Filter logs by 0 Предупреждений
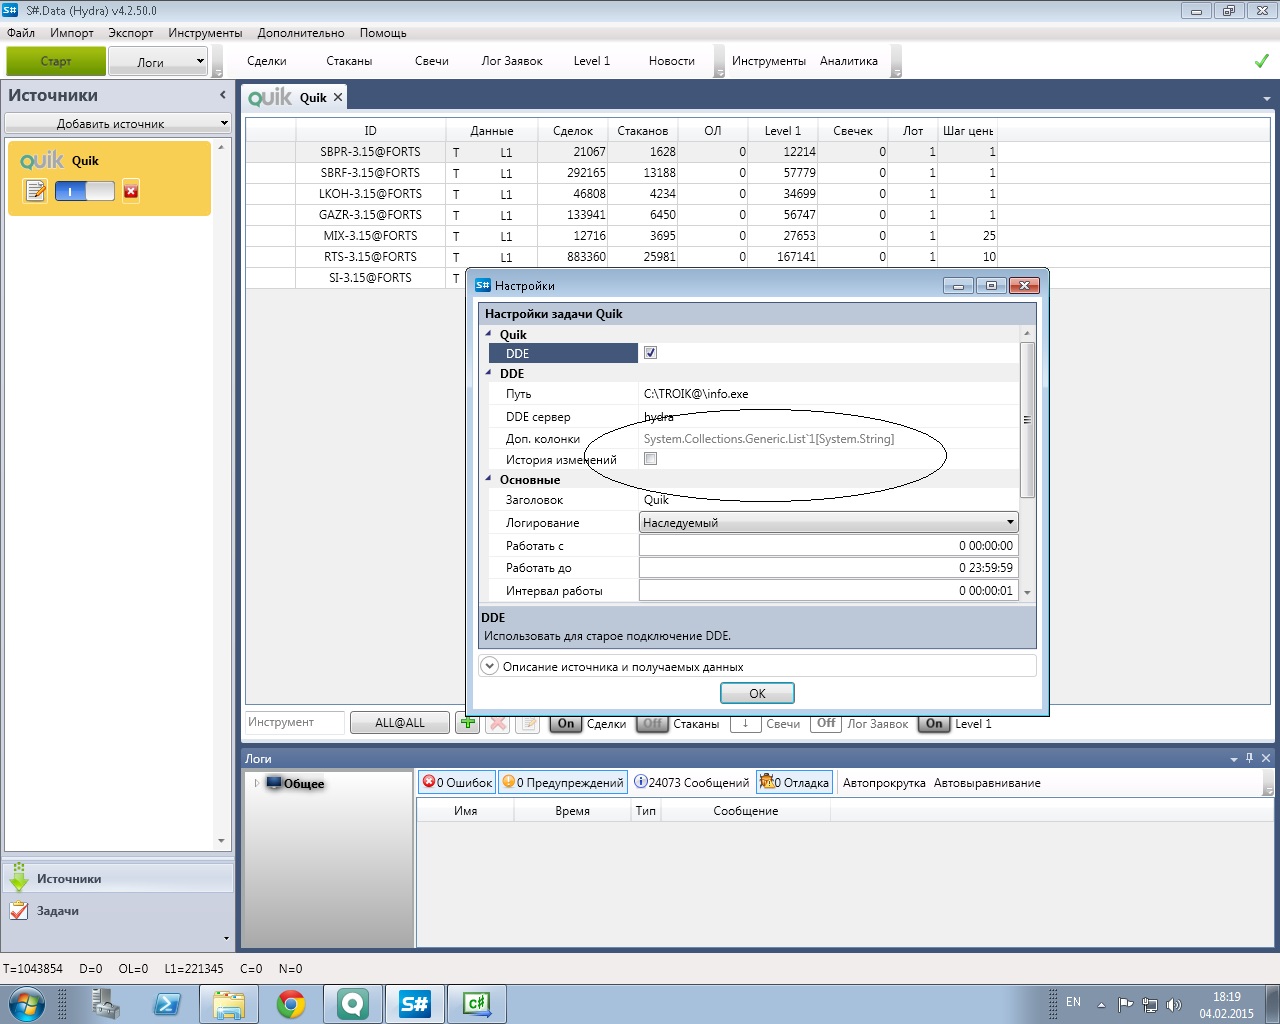Screen dimensions: 1280x1024 563,783
